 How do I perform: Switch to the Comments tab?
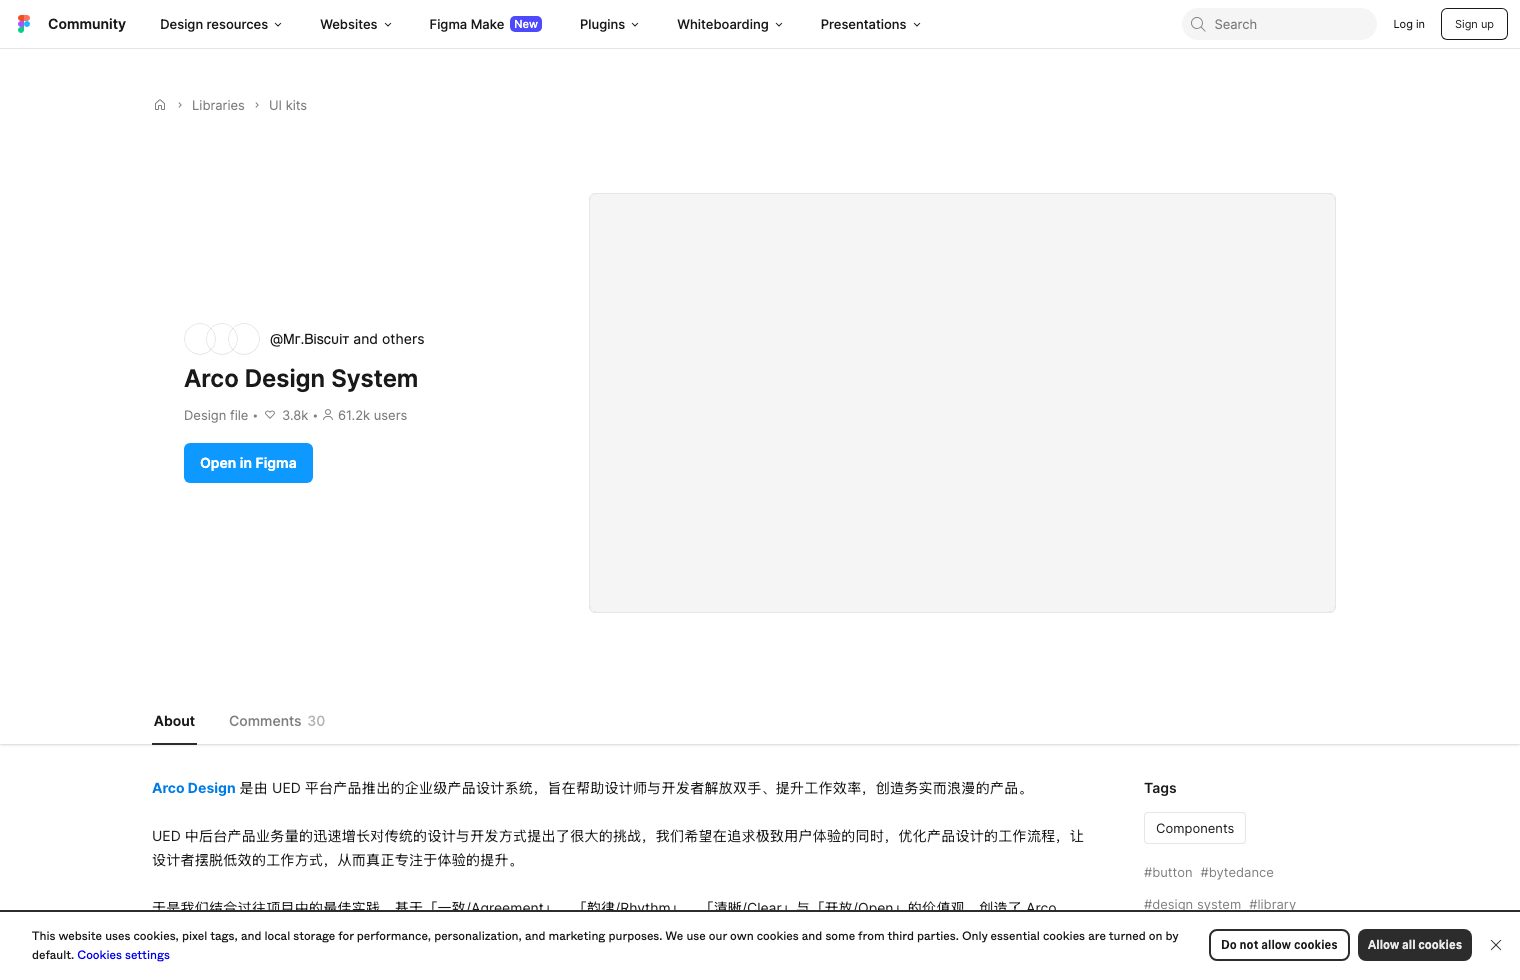pyautogui.click(x=265, y=721)
